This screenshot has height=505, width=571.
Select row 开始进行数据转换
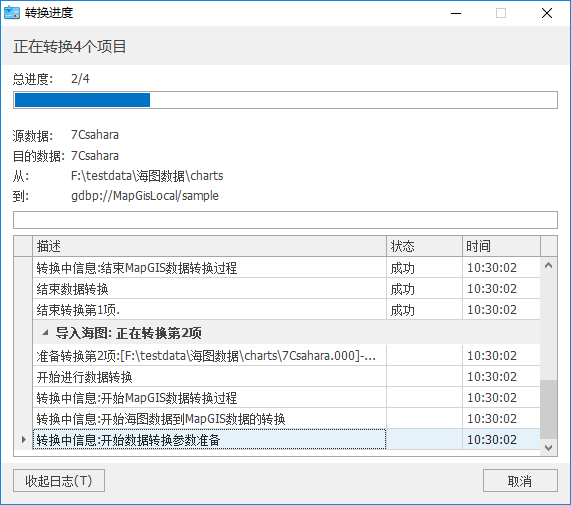point(286,377)
